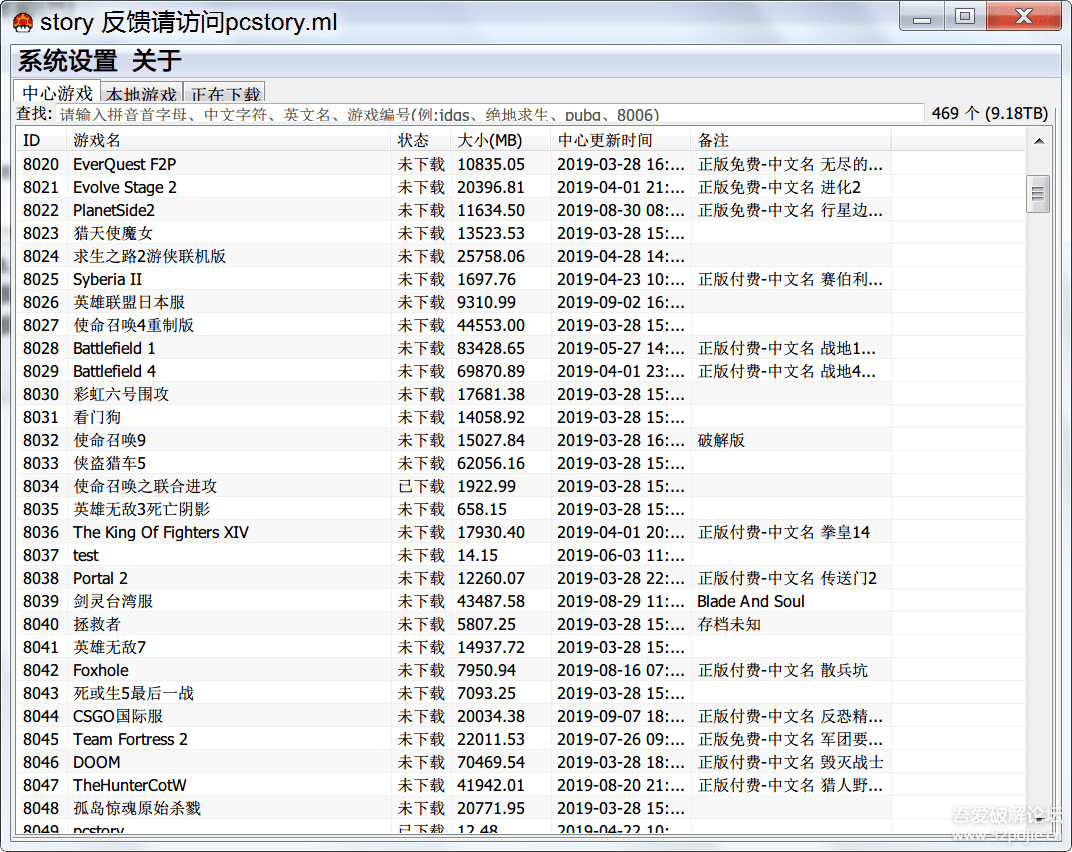Maximize the story window

click(x=964, y=17)
